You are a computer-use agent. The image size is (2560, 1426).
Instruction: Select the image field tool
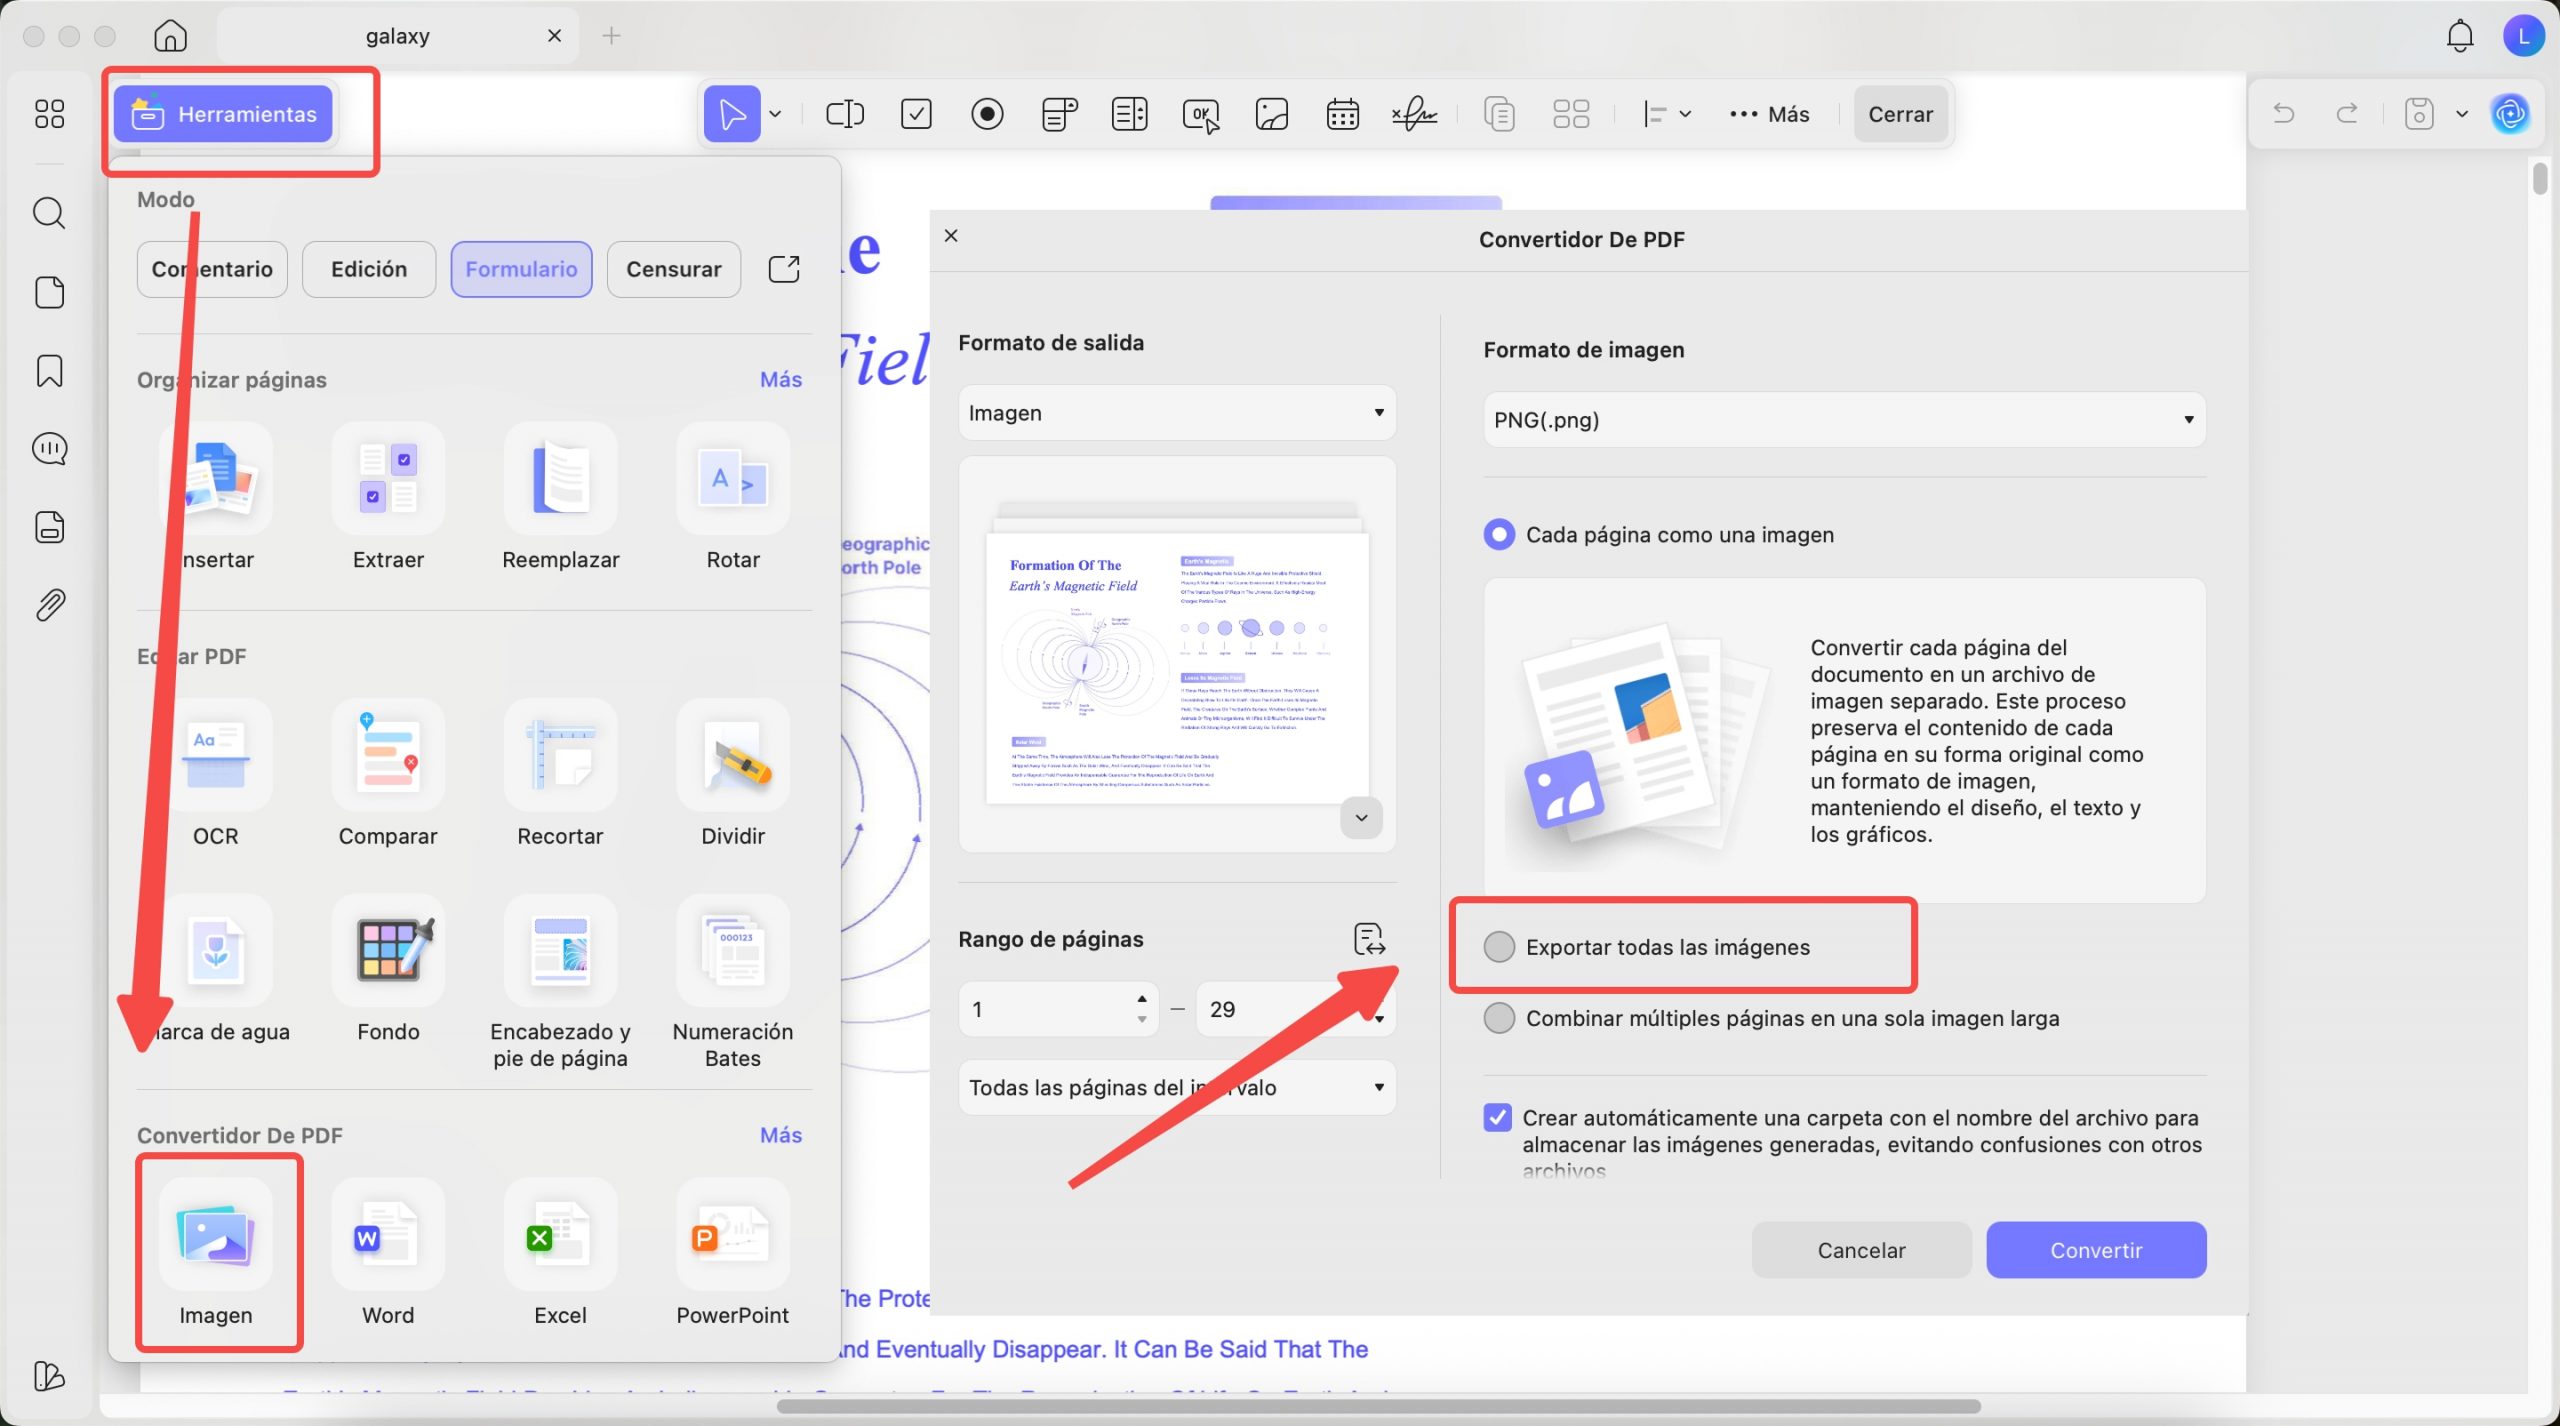coord(1270,113)
